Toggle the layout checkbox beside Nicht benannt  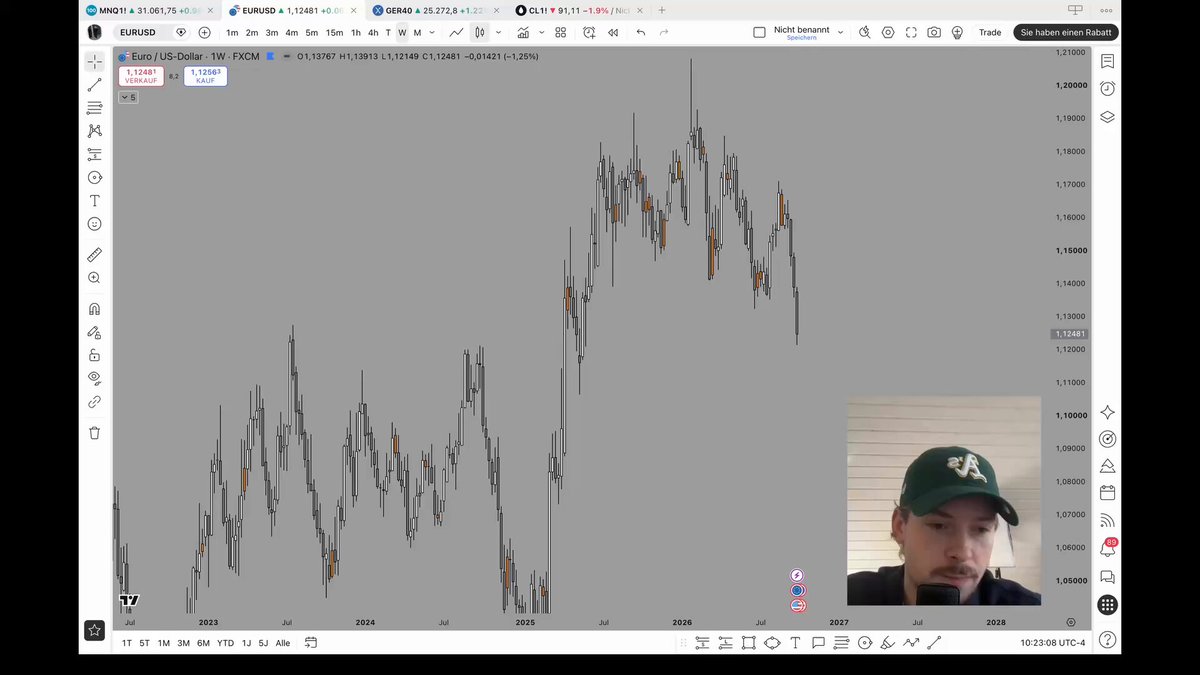[x=759, y=32]
